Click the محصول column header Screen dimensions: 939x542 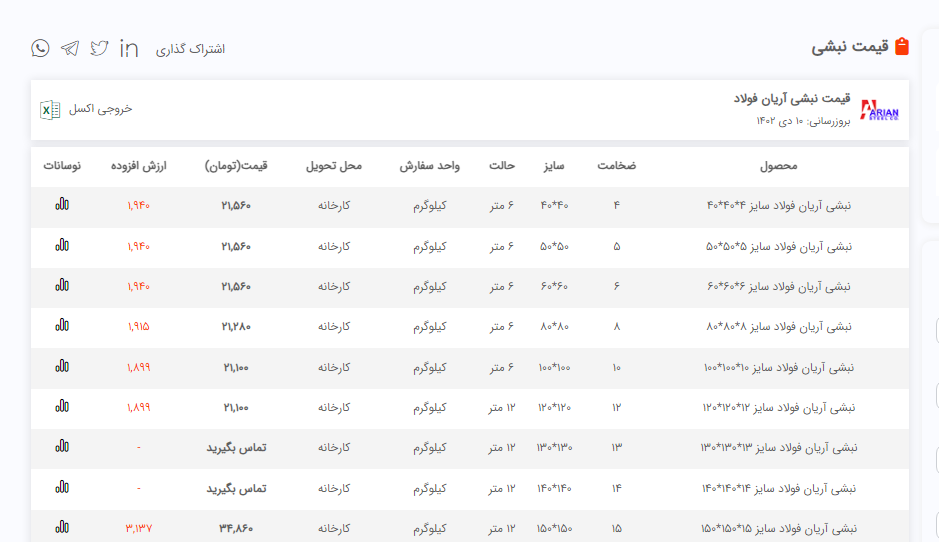click(778, 166)
